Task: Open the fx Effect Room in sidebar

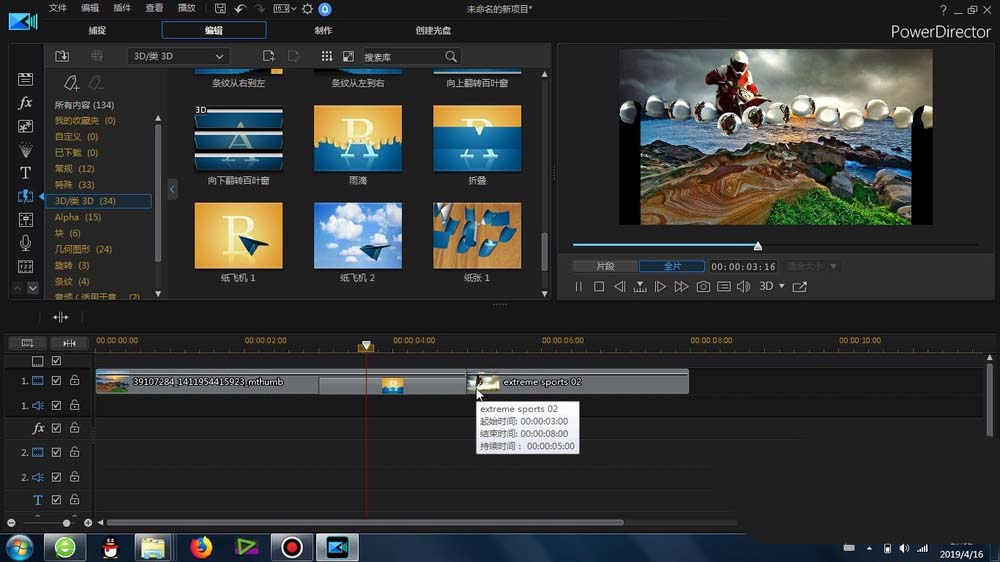Action: (x=26, y=103)
